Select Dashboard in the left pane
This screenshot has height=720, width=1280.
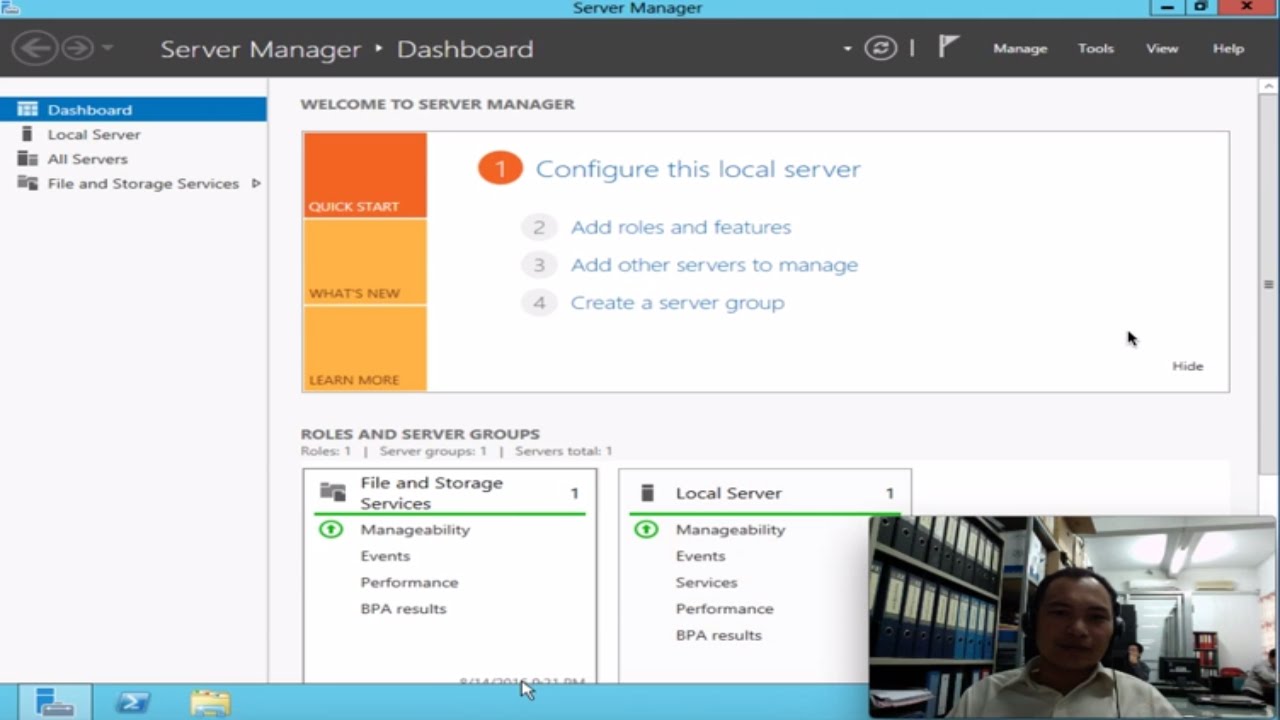pyautogui.click(x=133, y=110)
